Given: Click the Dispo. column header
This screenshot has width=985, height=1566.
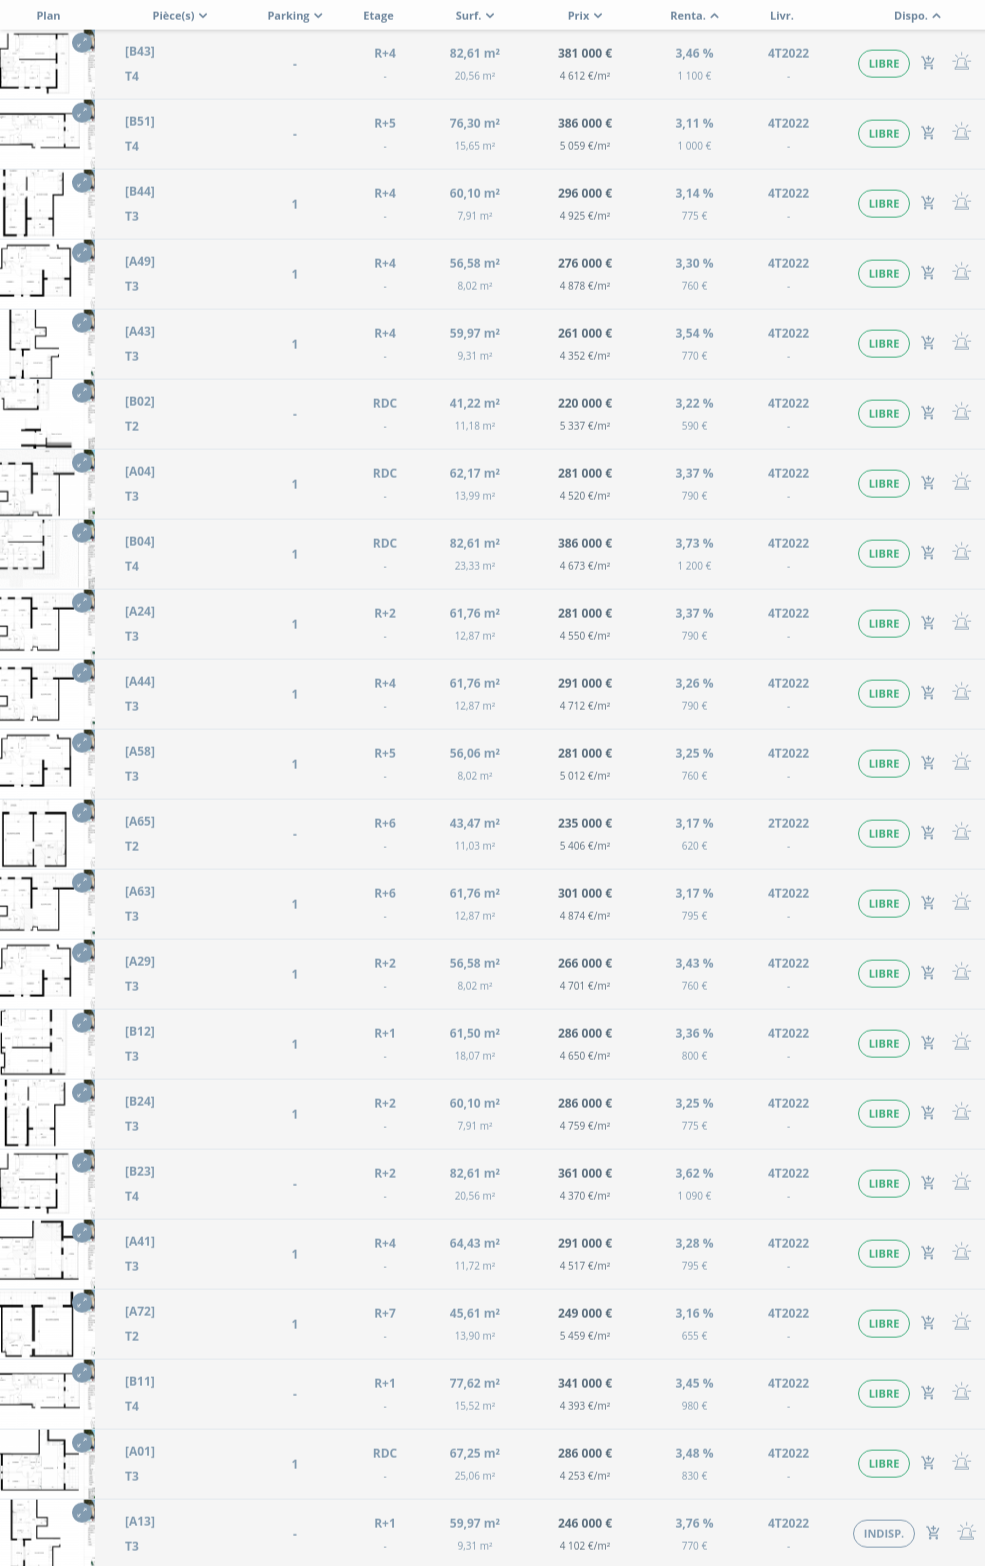Looking at the screenshot, I should click(x=916, y=16).
